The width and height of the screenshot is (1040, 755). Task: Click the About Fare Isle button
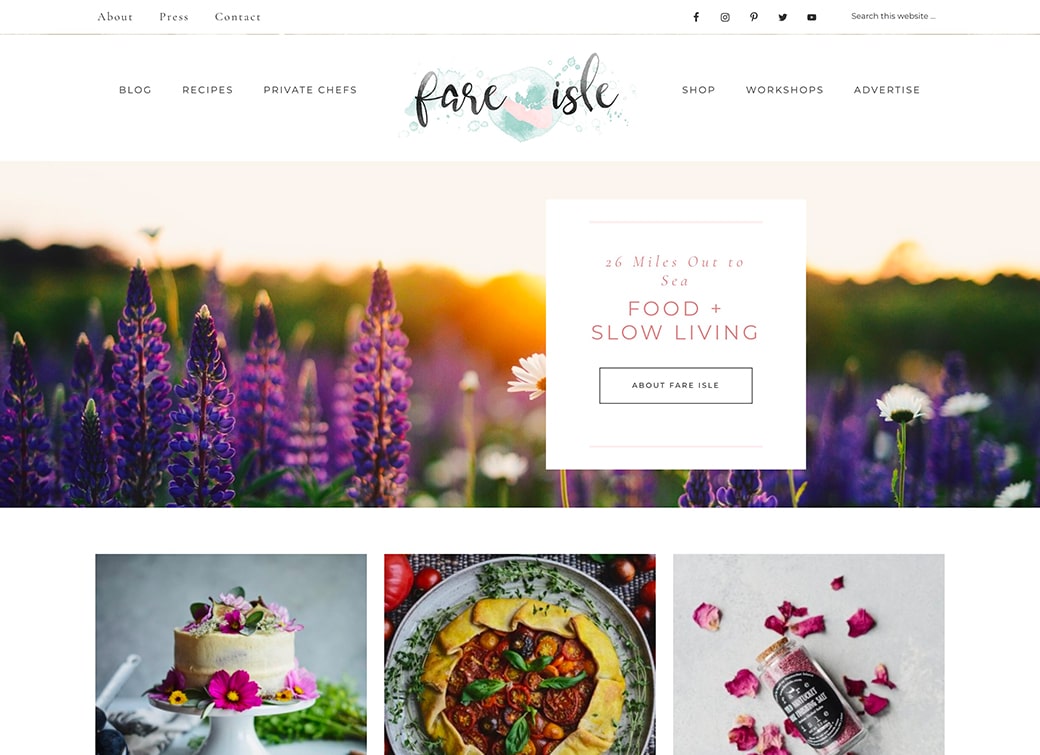coord(676,385)
